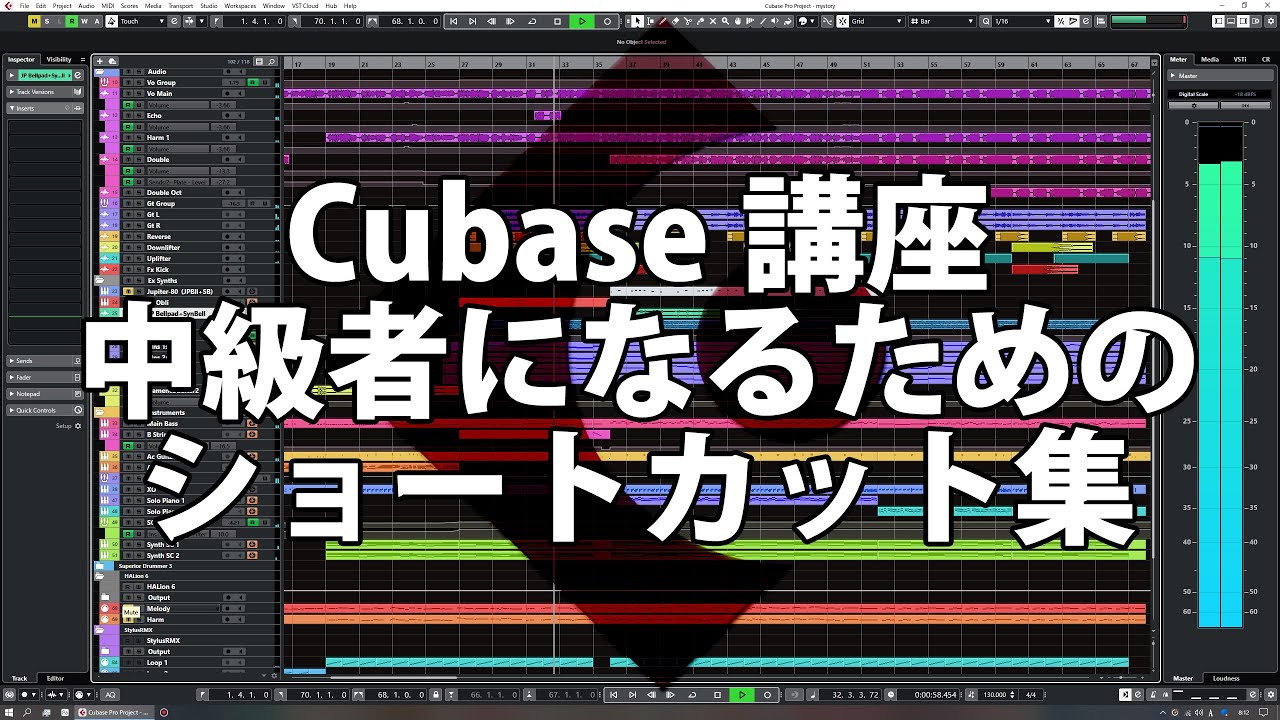Screen dimensions: 1280x720
Task: Click the tempo value 130.000
Action: [994, 695]
